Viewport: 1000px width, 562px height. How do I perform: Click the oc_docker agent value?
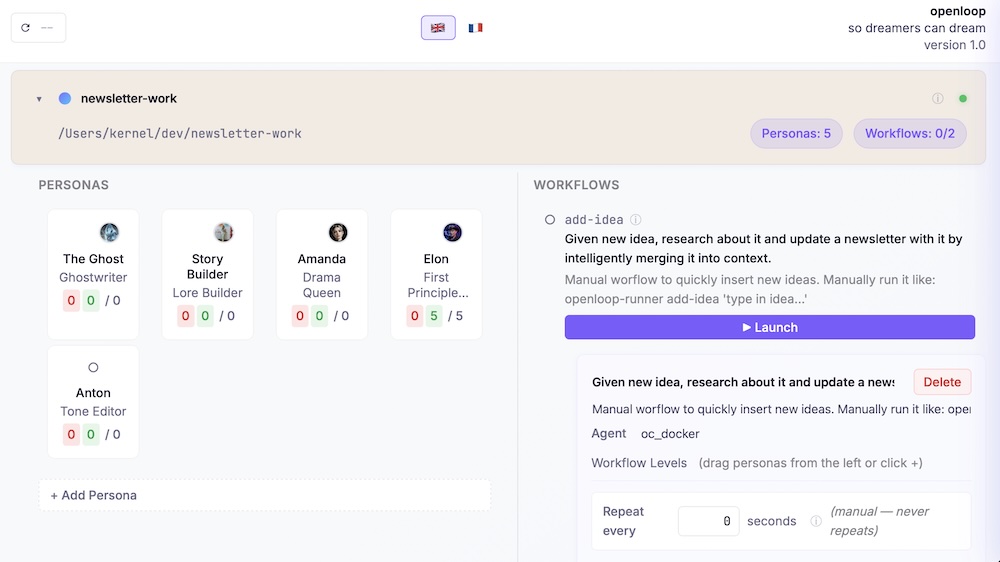coord(670,434)
